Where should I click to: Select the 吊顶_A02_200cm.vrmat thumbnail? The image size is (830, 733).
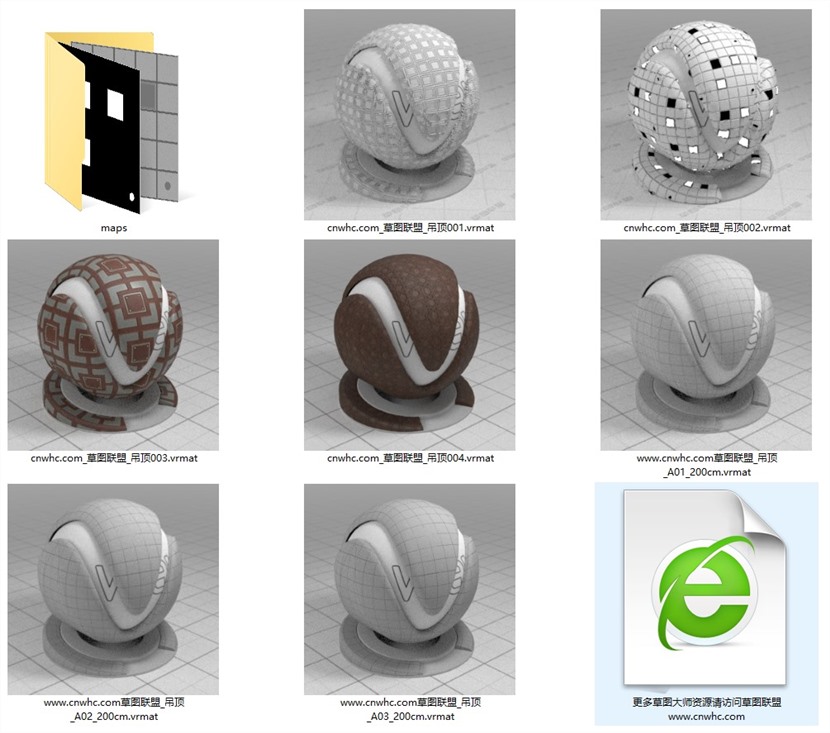pyautogui.click(x=113, y=589)
